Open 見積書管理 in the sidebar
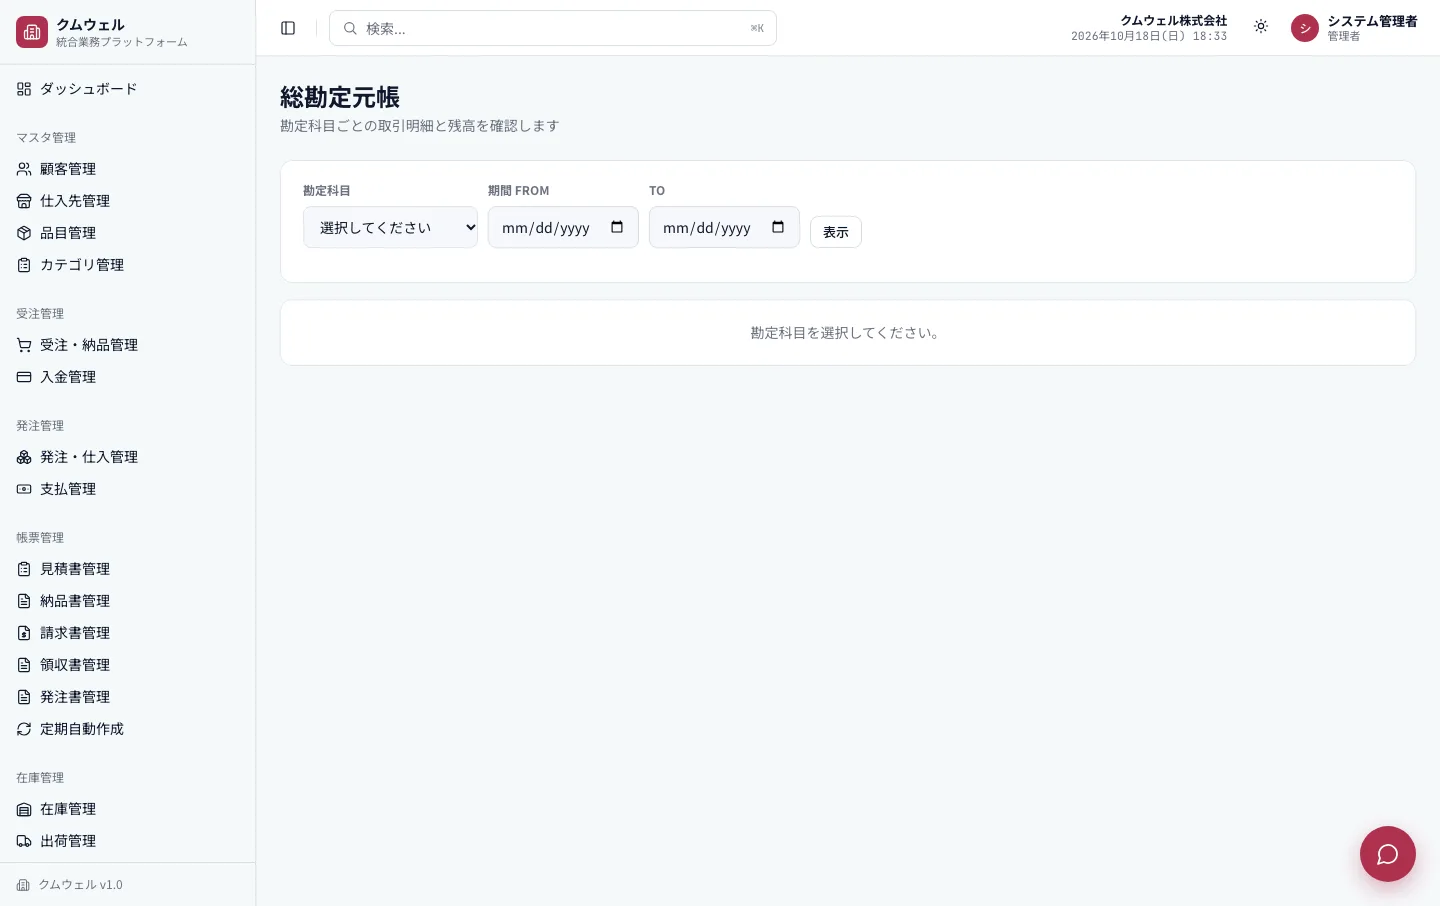 127,569
